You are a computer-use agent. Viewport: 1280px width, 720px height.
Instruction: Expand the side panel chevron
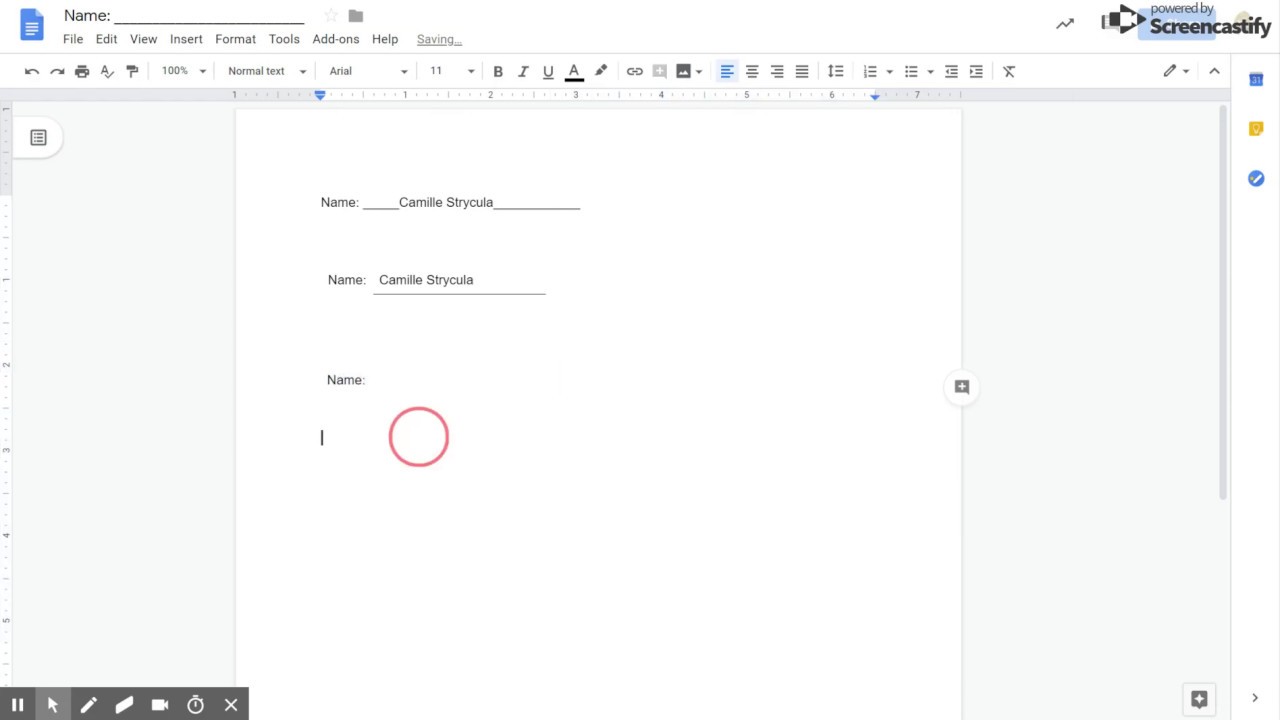point(1255,698)
